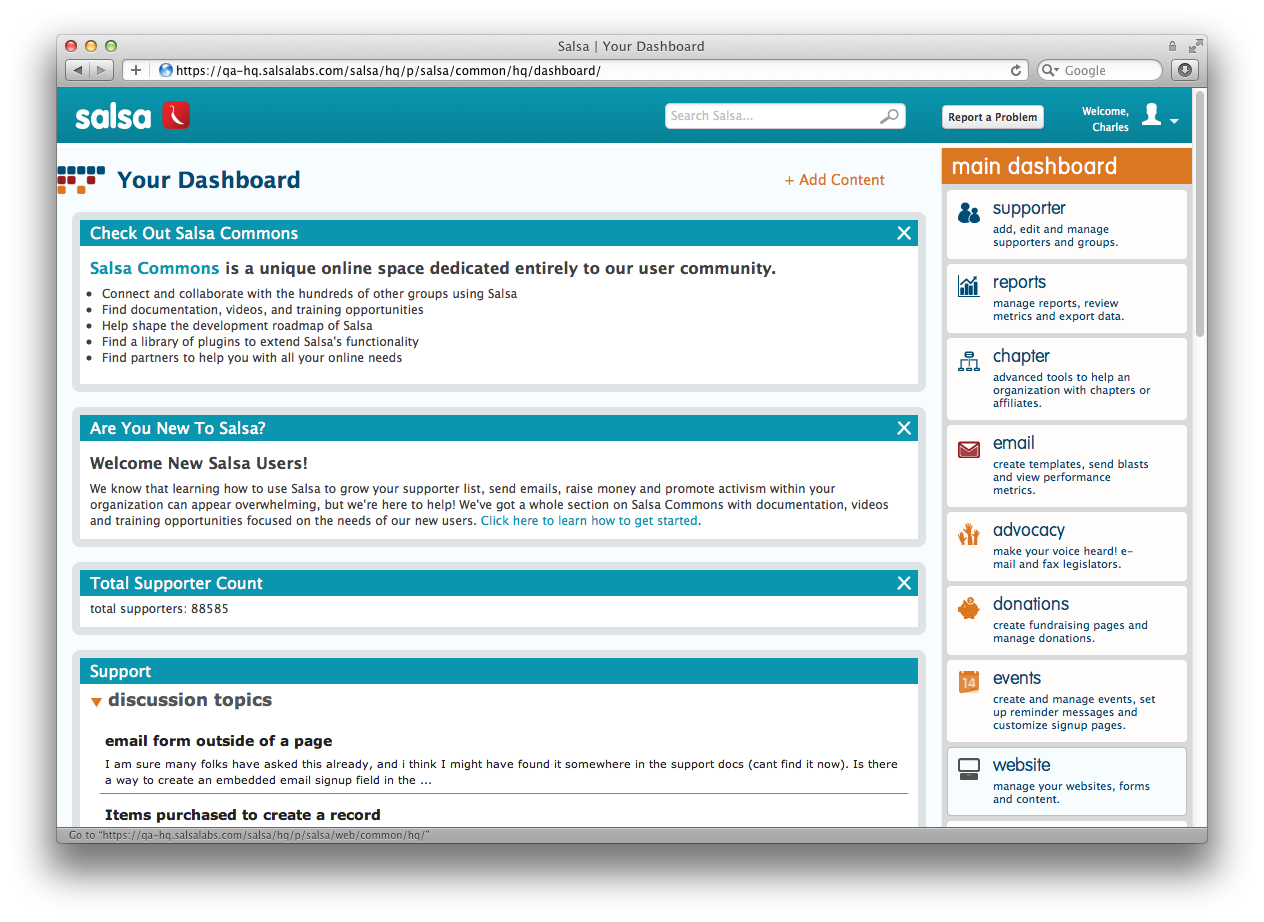This screenshot has height=922, width=1264.
Task: Open the browser downloads button
Action: (x=1184, y=70)
